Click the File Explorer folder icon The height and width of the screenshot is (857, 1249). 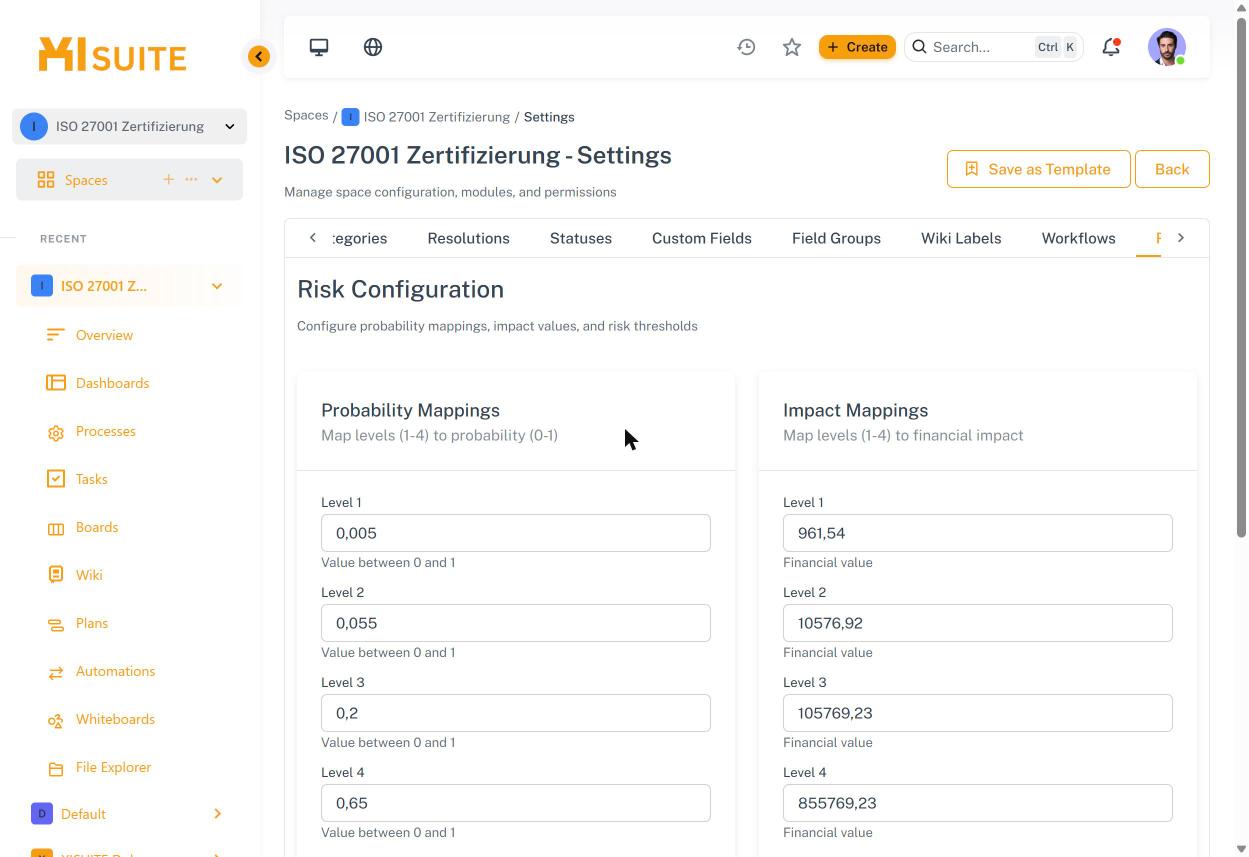click(56, 768)
